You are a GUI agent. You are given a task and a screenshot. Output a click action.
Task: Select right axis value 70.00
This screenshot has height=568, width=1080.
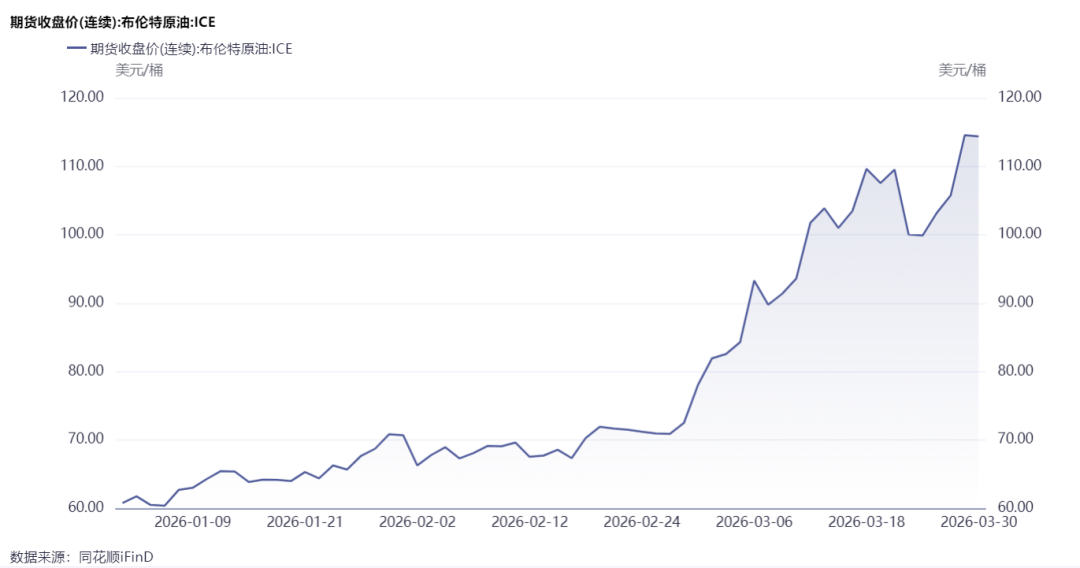[1016, 439]
